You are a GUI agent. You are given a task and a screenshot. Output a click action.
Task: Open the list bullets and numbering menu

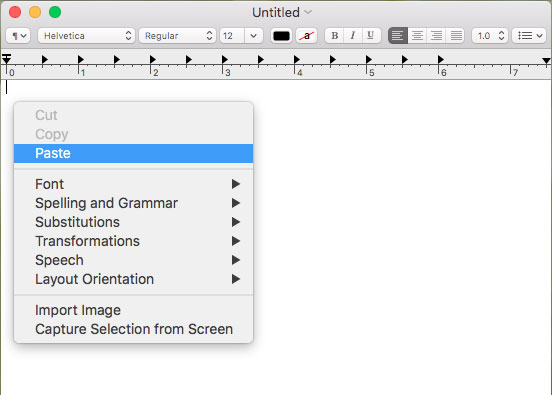click(x=529, y=36)
